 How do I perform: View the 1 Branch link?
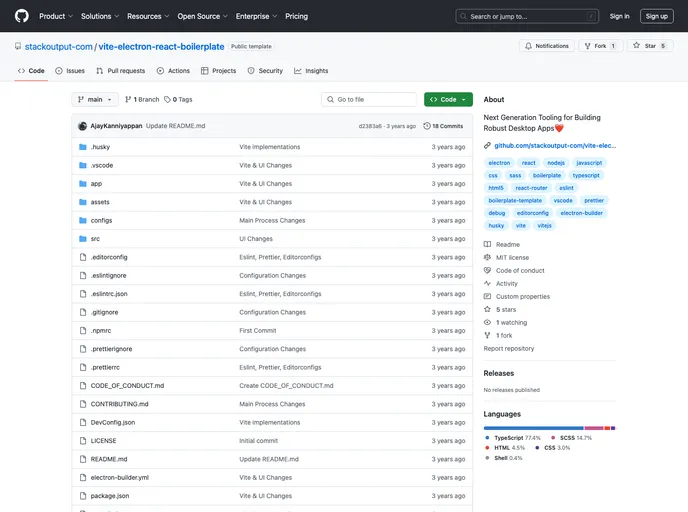142,100
